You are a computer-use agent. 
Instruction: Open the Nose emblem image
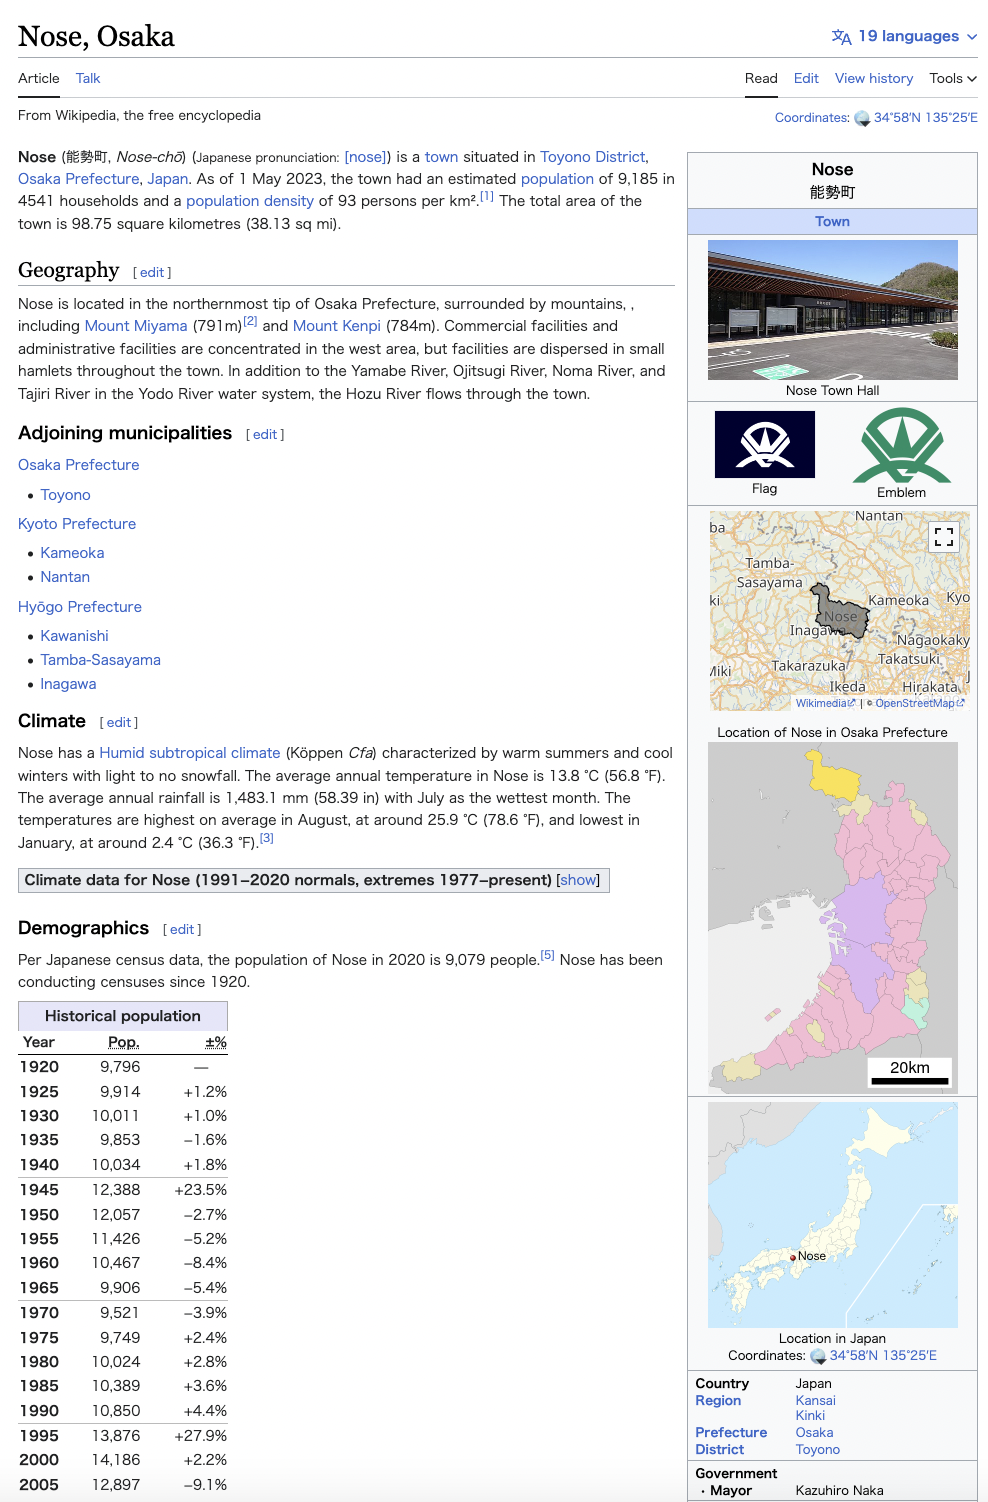[x=902, y=445]
